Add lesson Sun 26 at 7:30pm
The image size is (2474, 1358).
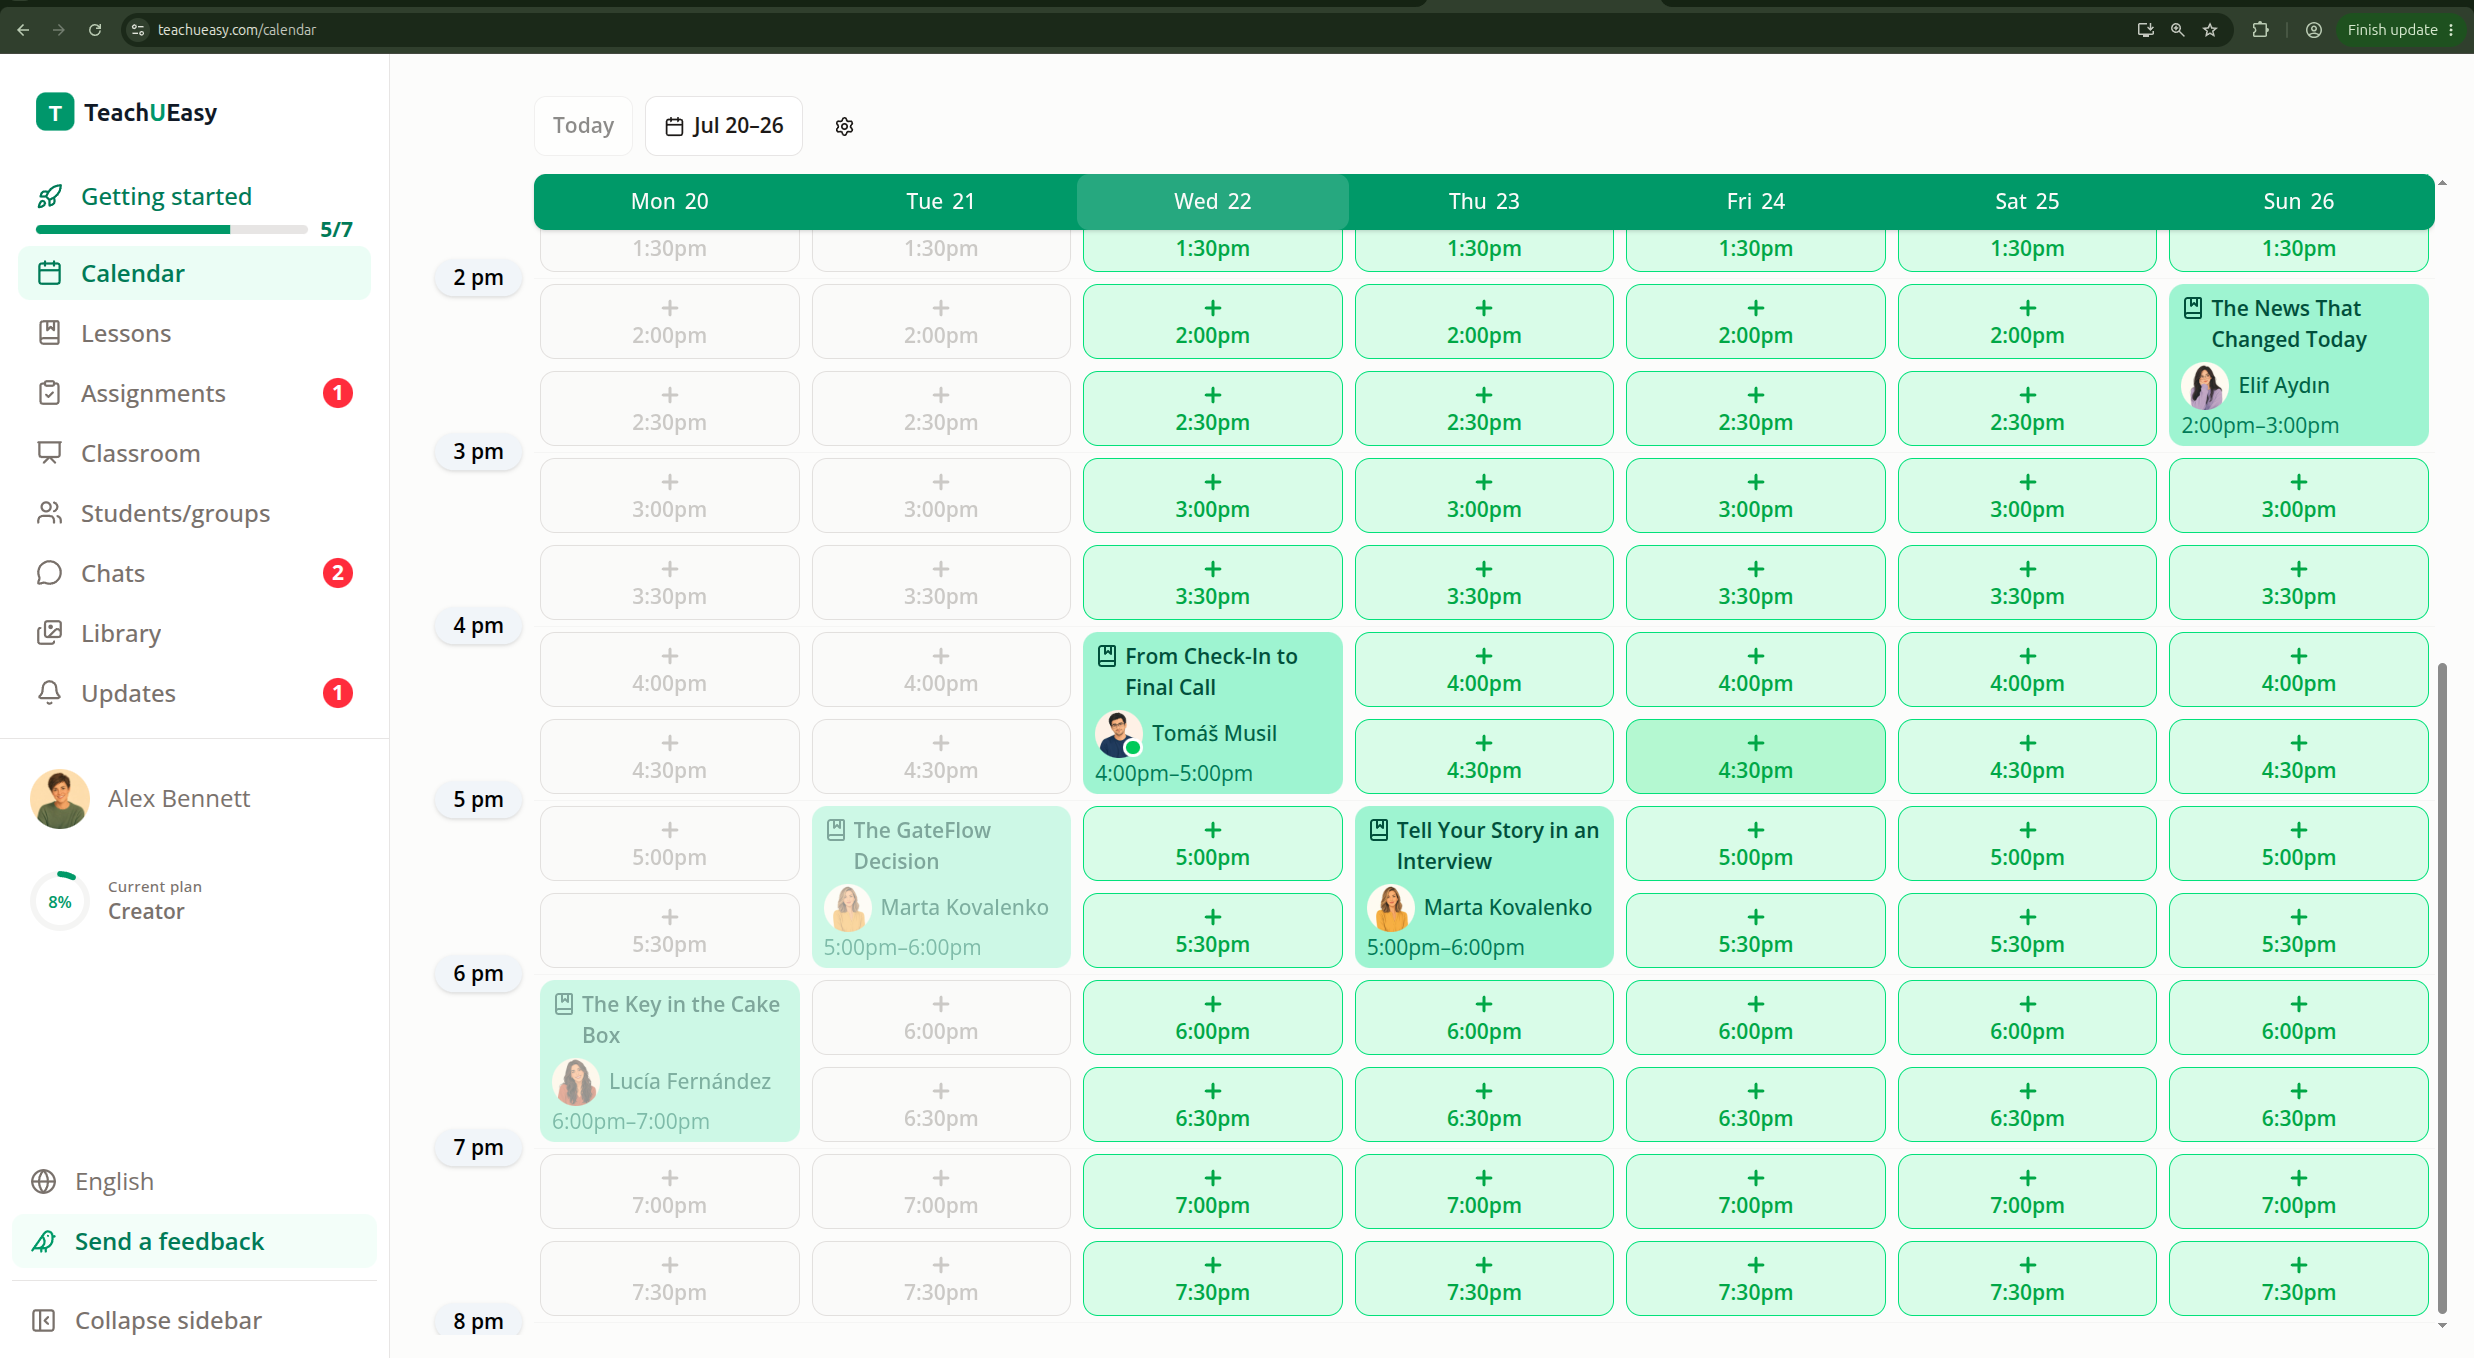(x=2298, y=1279)
